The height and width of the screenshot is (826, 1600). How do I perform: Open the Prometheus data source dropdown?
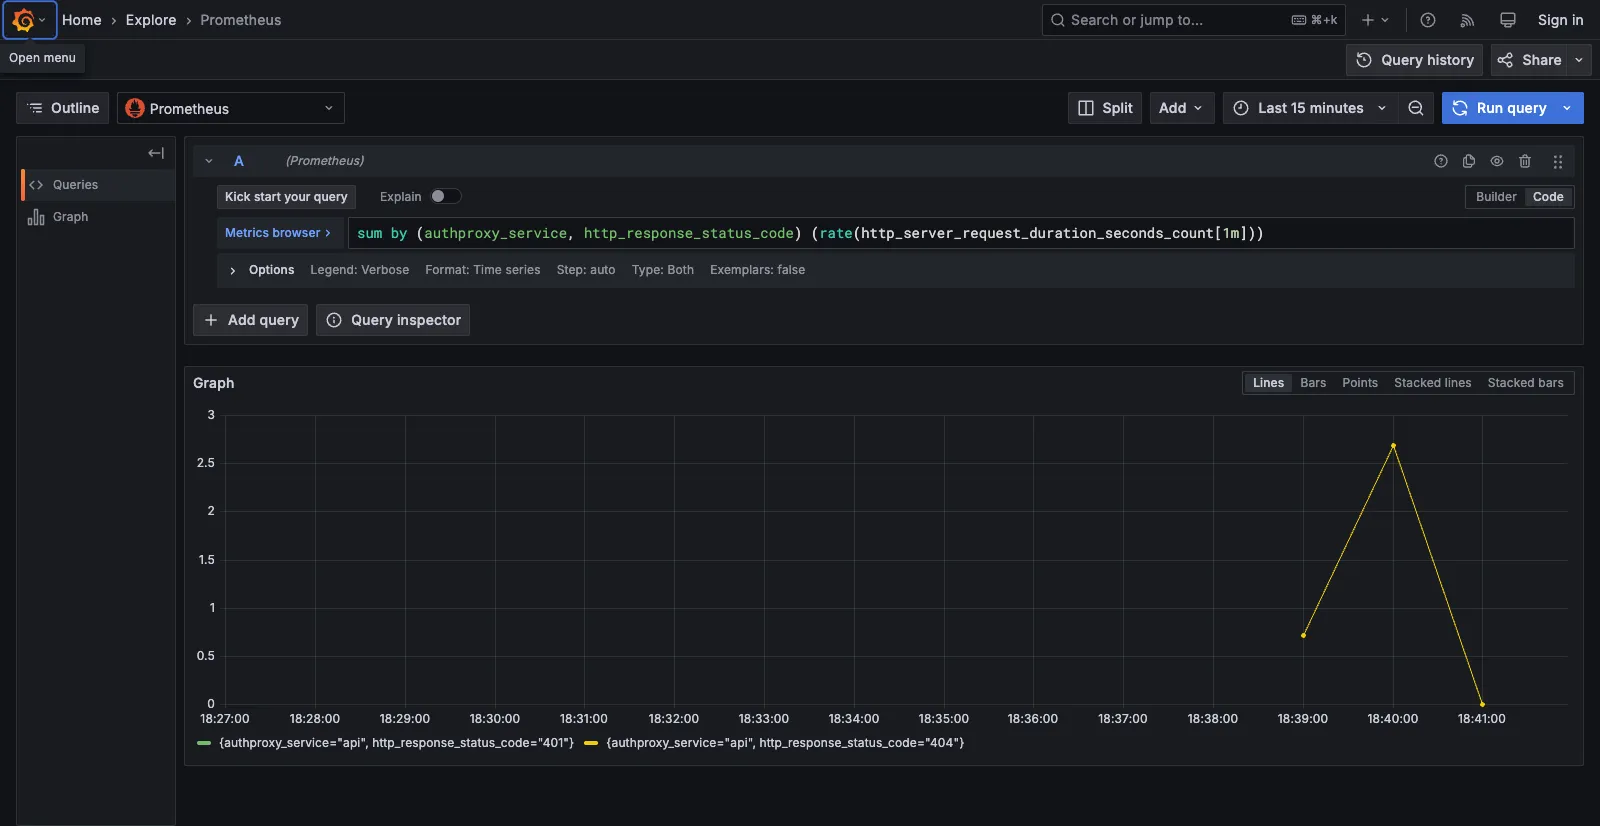tap(231, 108)
